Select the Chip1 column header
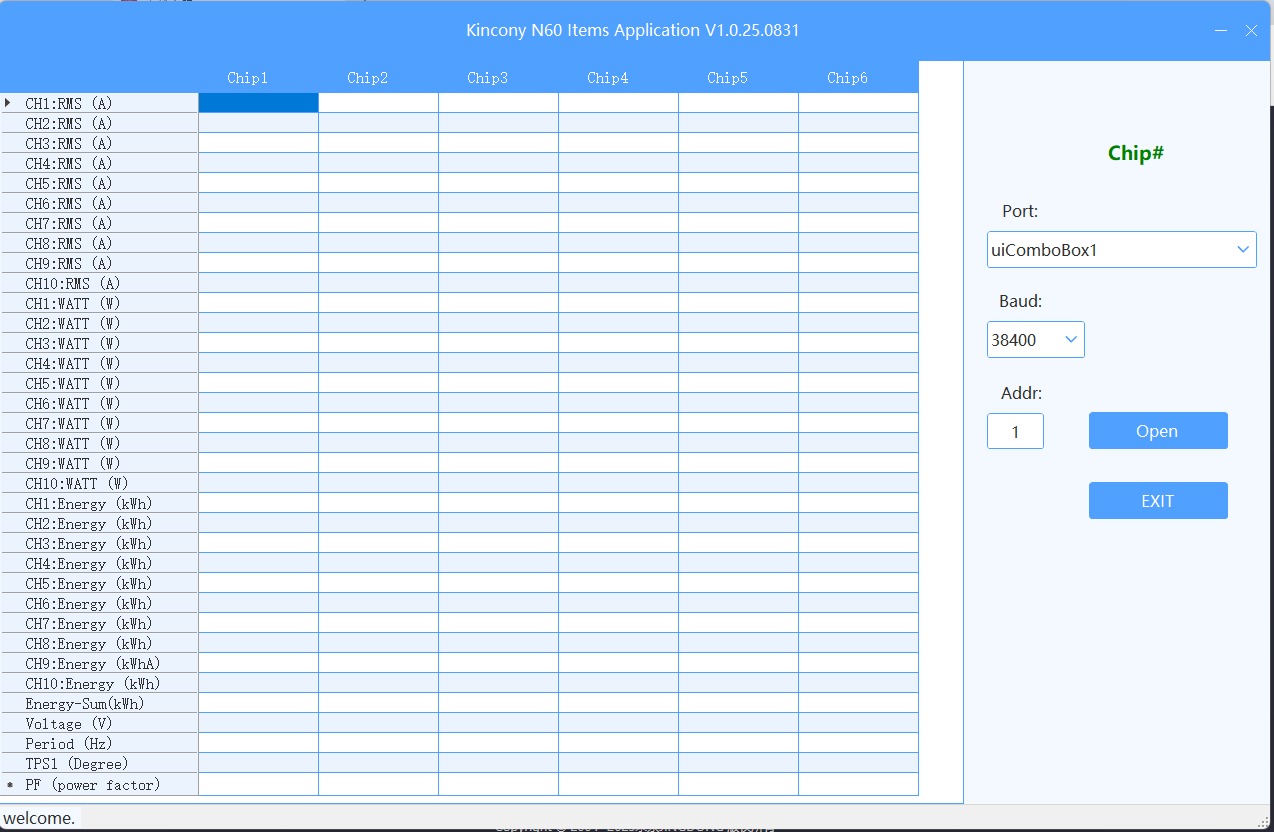Viewport: 1274px width, 832px height. [x=248, y=78]
